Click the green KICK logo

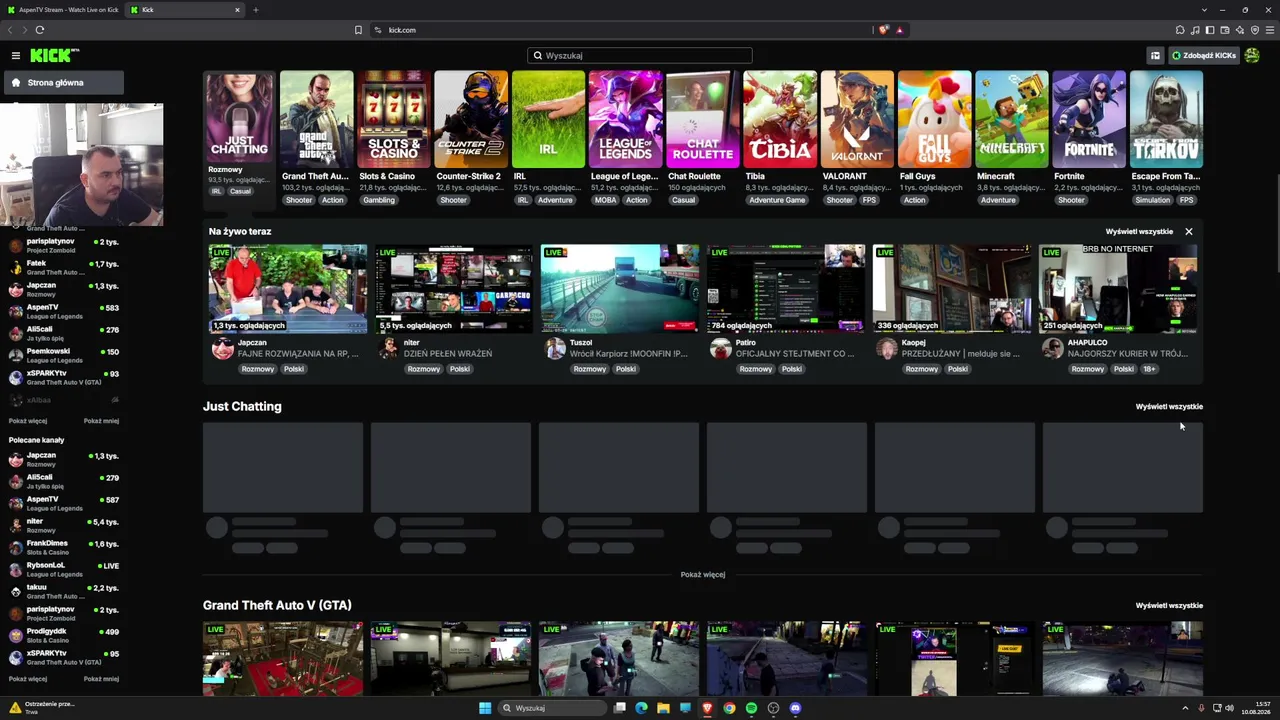[x=54, y=56]
